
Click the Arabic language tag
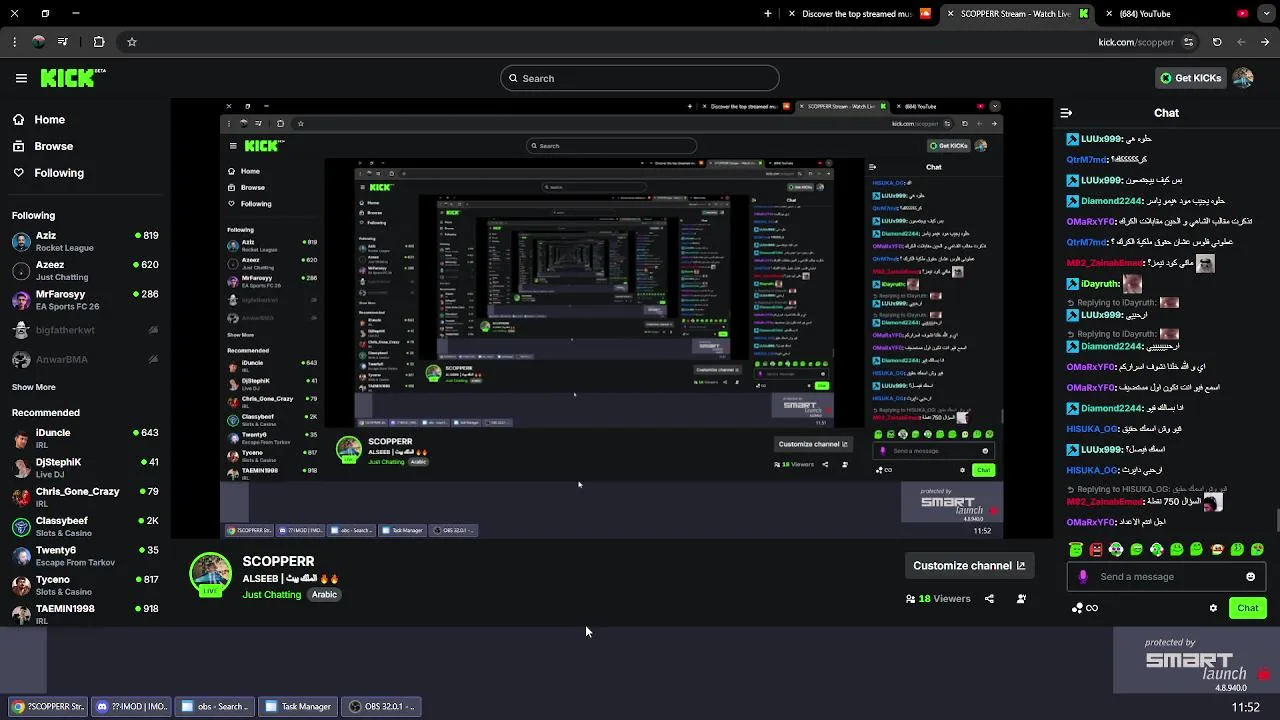point(324,594)
